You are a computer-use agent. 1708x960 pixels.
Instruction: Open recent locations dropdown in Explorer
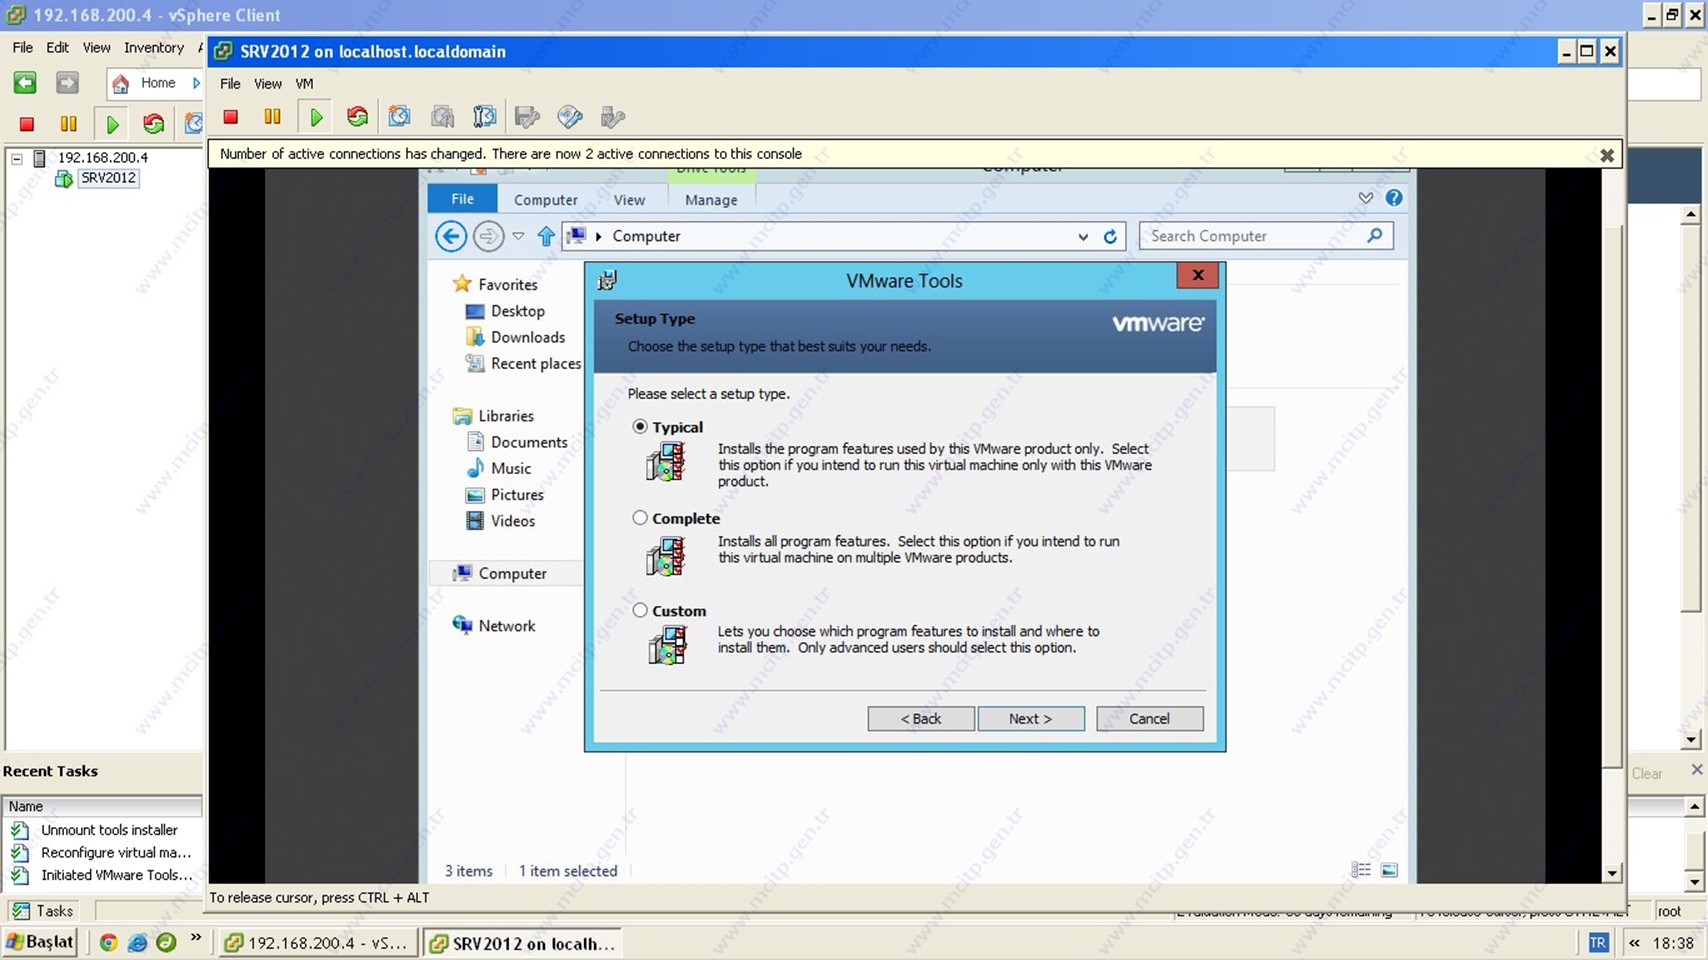tap(518, 236)
